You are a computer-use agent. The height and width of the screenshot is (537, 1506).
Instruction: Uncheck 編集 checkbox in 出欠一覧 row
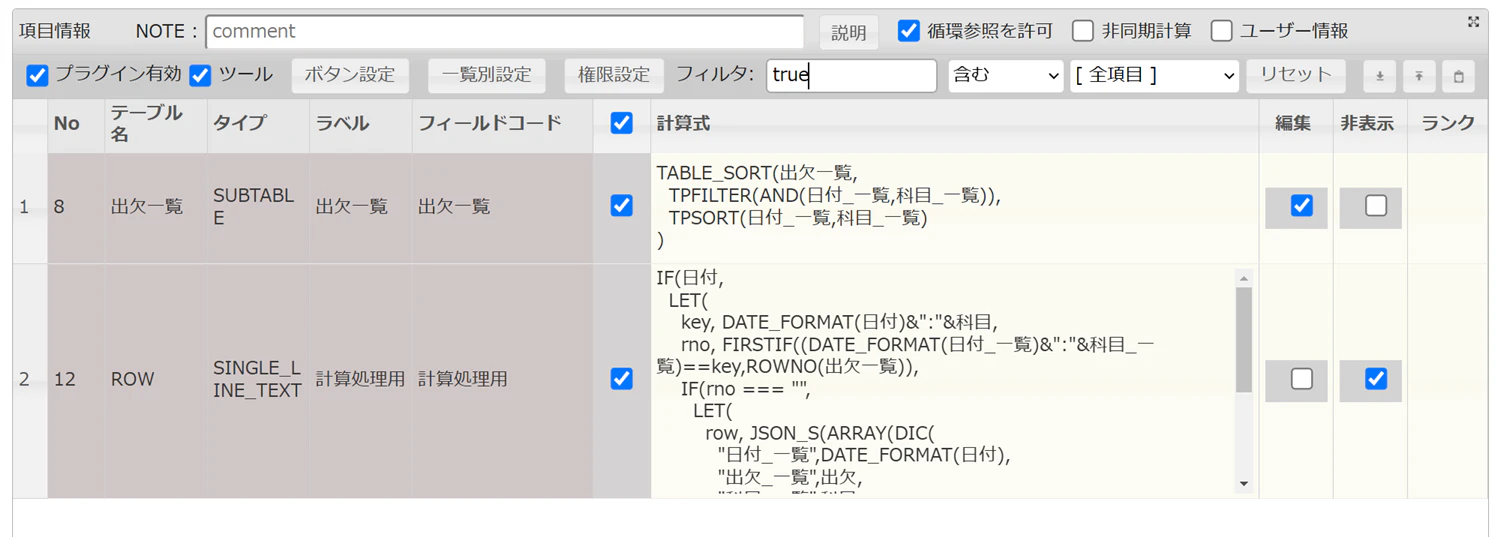pos(1301,206)
